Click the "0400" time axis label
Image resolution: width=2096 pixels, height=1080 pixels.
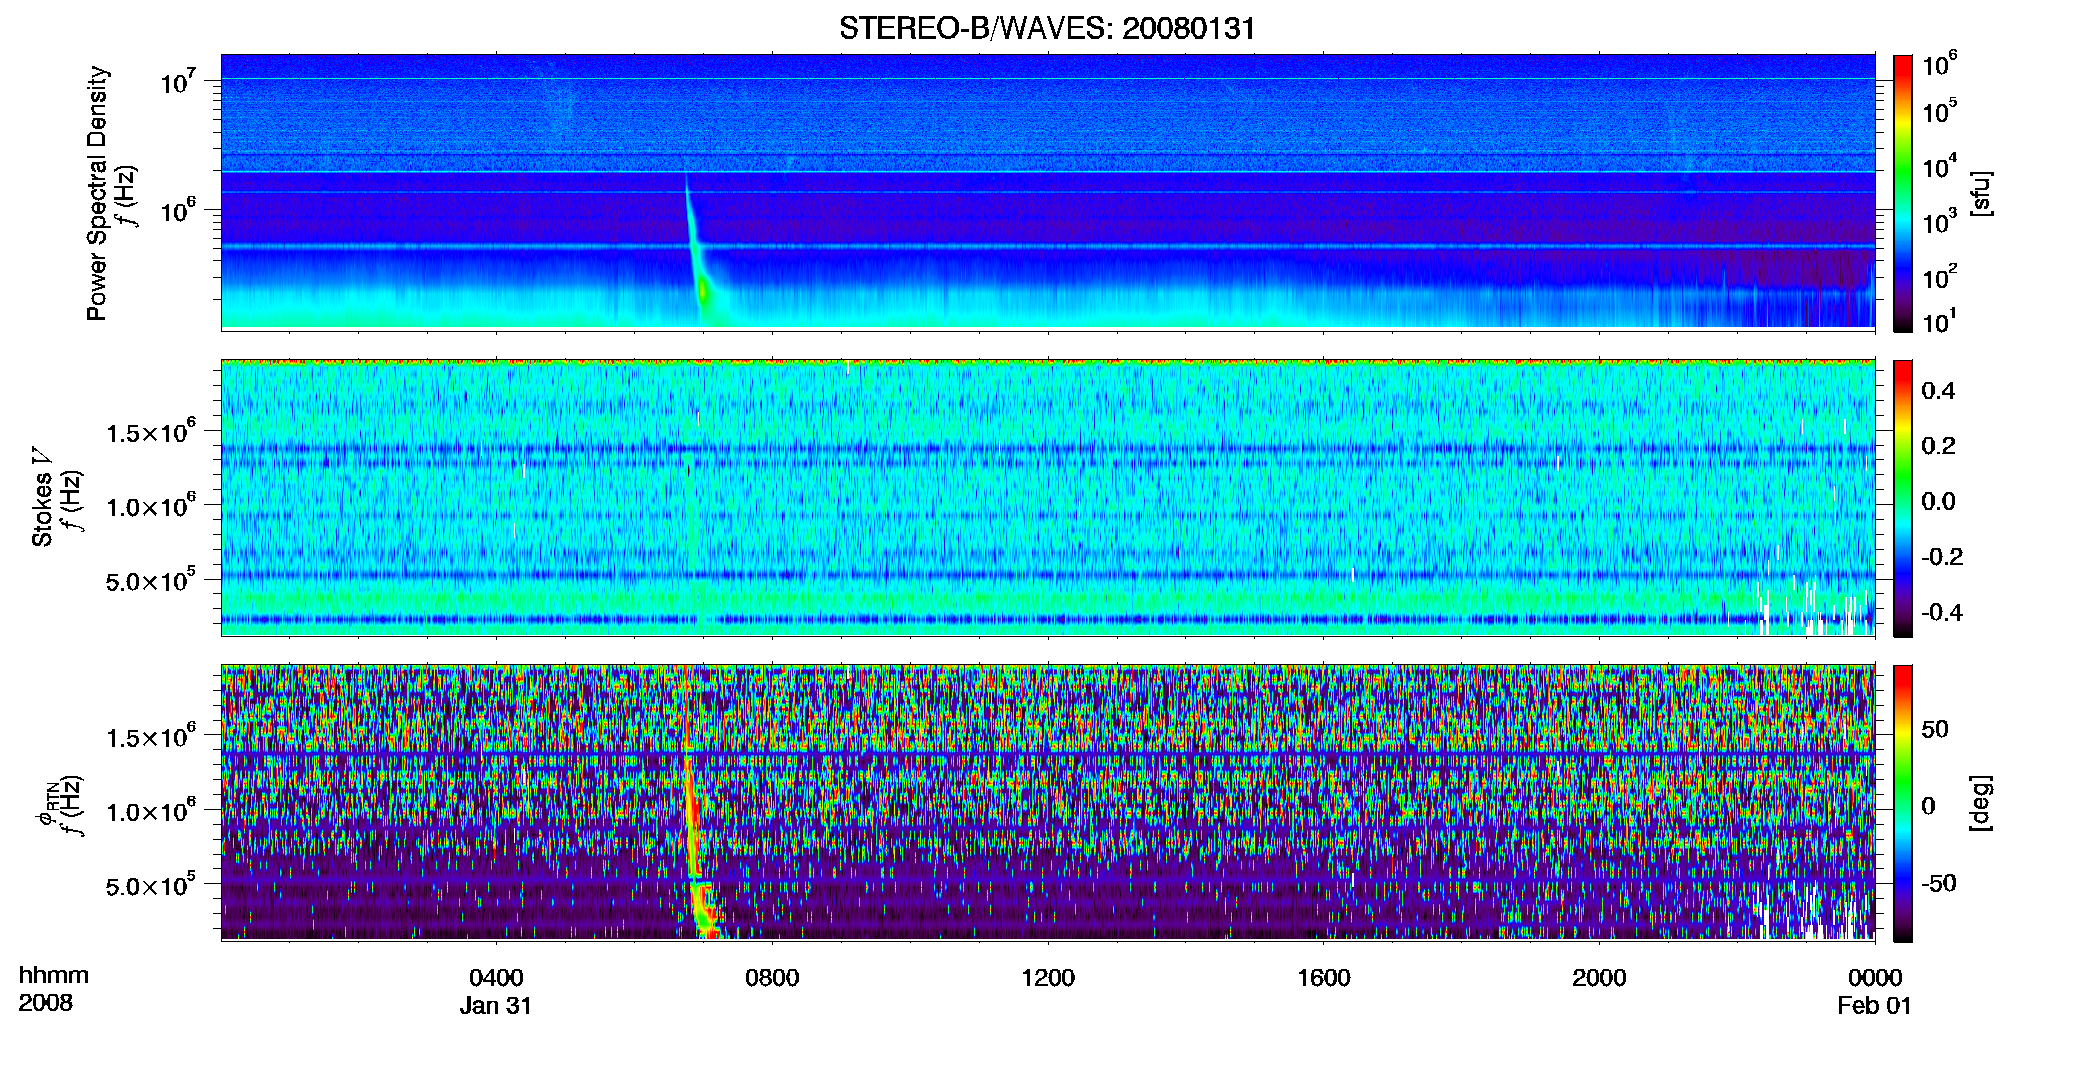point(496,977)
